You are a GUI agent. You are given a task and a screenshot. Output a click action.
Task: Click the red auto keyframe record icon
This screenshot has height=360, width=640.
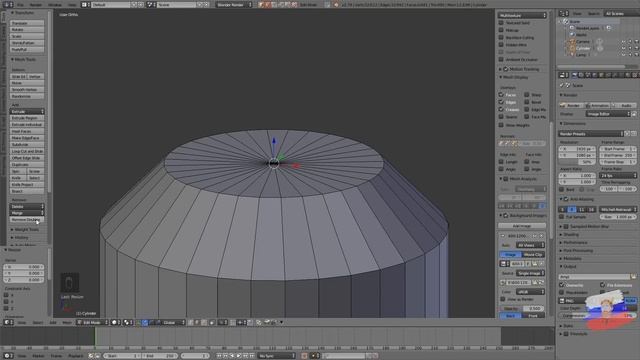pyautogui.click(x=304, y=356)
